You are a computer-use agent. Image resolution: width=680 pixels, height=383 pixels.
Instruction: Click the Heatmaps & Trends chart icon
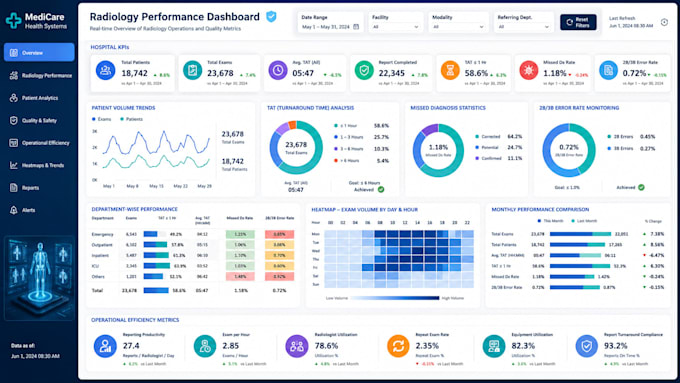click(x=14, y=165)
